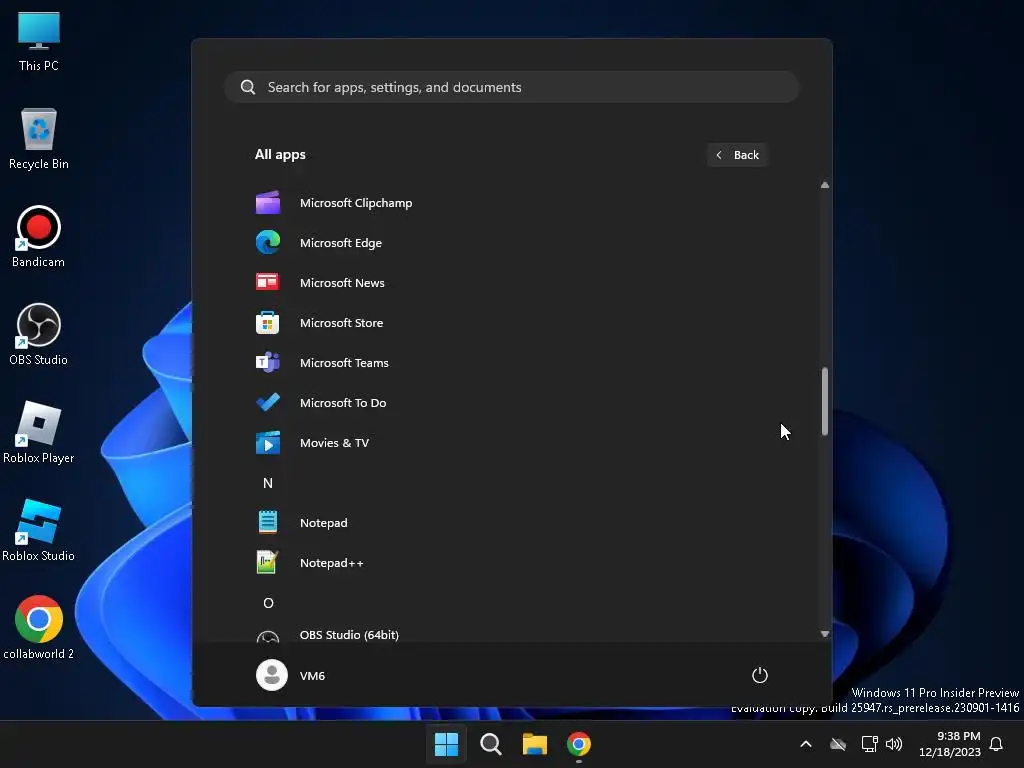Select OBS Studio desktop shortcut
Viewport: 1024px width, 768px height.
(39, 335)
